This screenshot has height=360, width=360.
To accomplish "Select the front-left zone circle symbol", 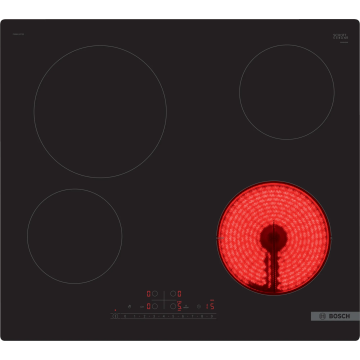I will click(155, 306).
